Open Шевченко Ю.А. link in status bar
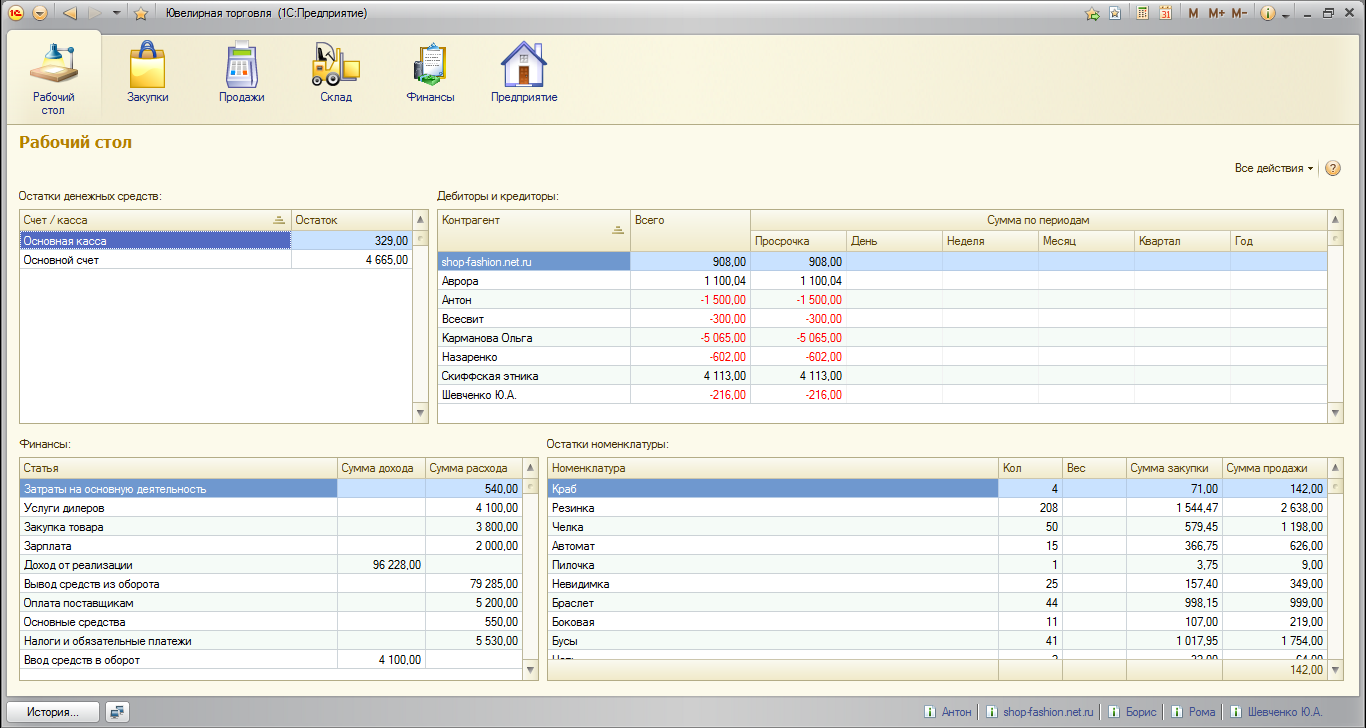This screenshot has height=728, width=1366. (x=1276, y=712)
